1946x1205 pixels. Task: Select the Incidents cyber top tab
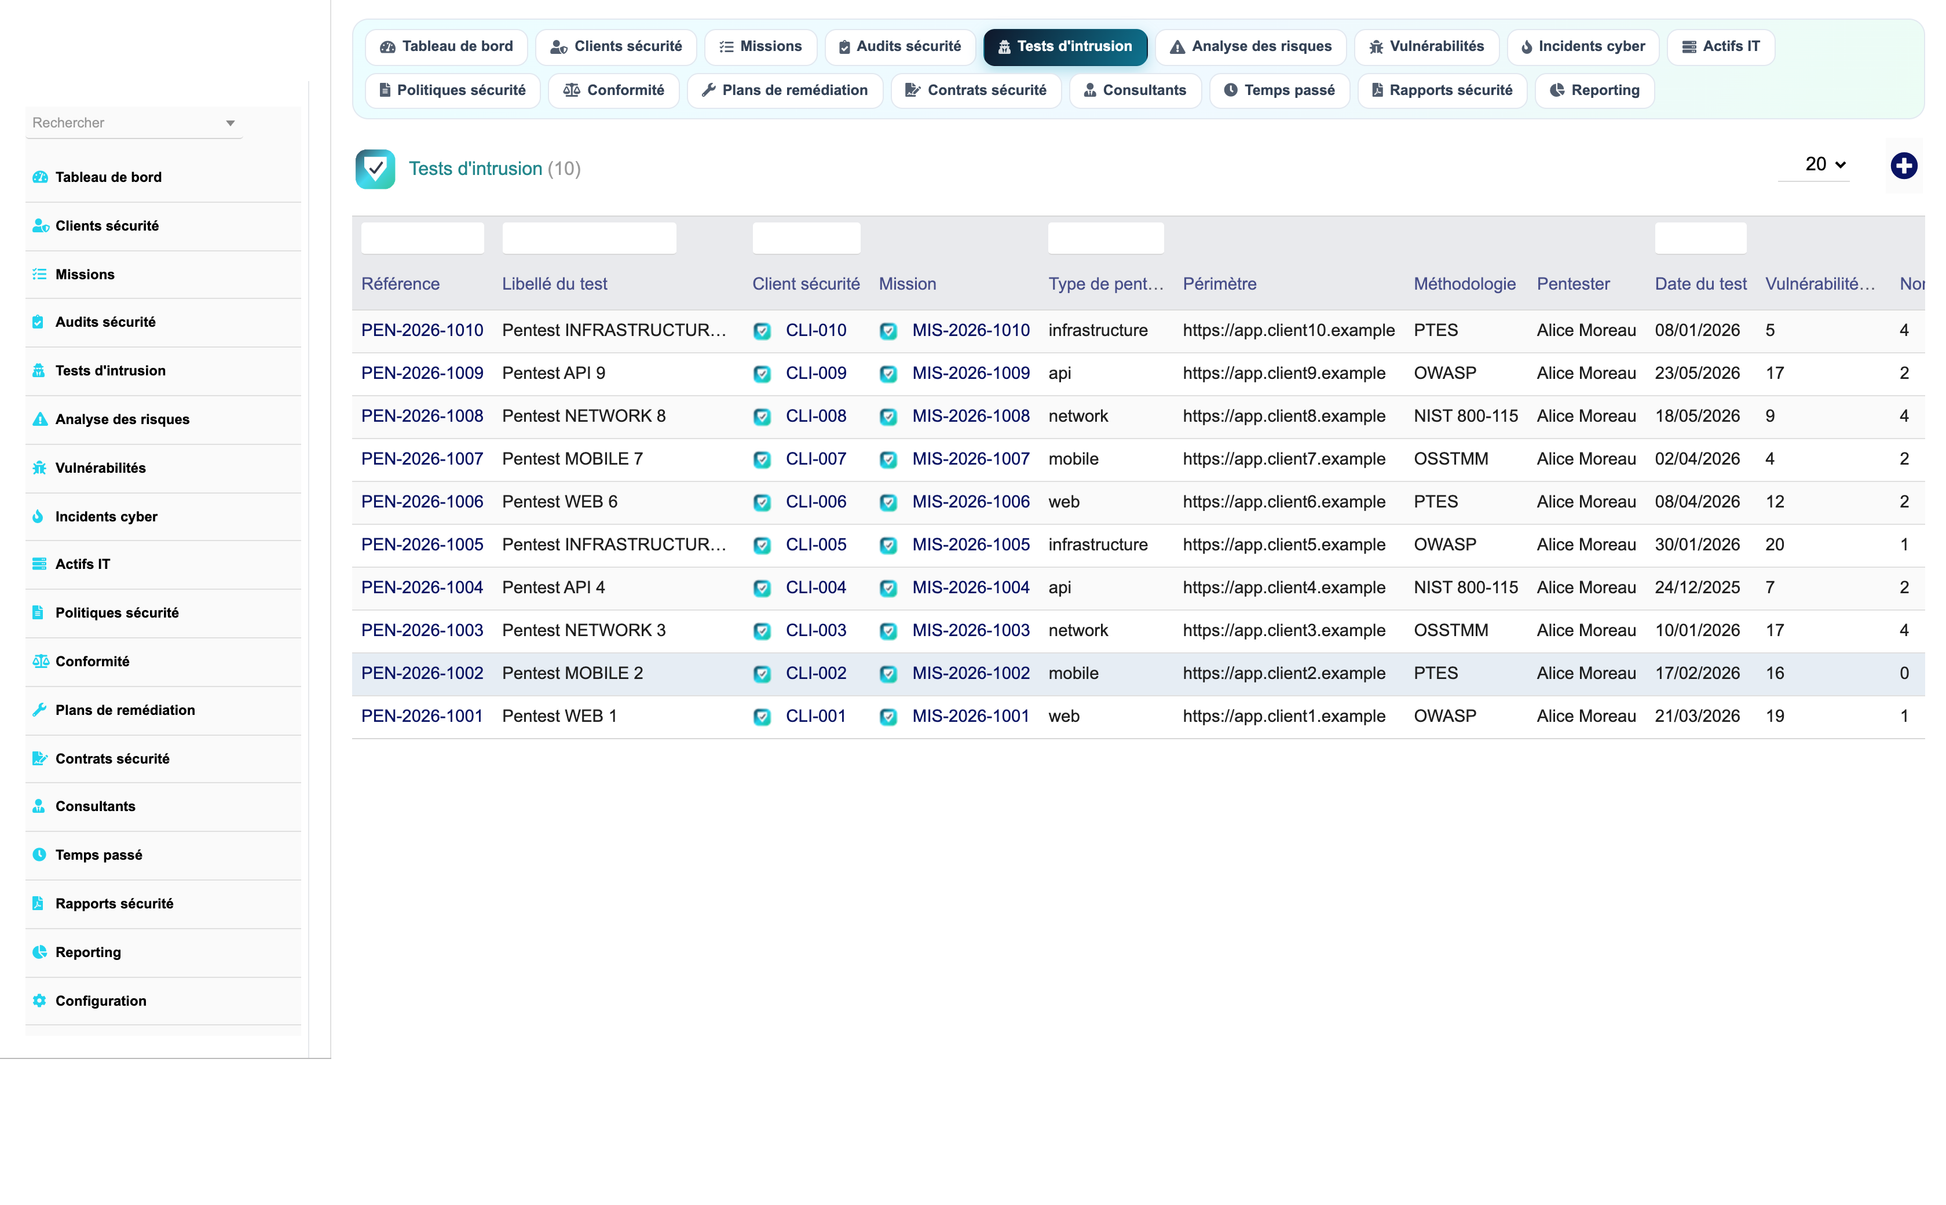pos(1583,47)
